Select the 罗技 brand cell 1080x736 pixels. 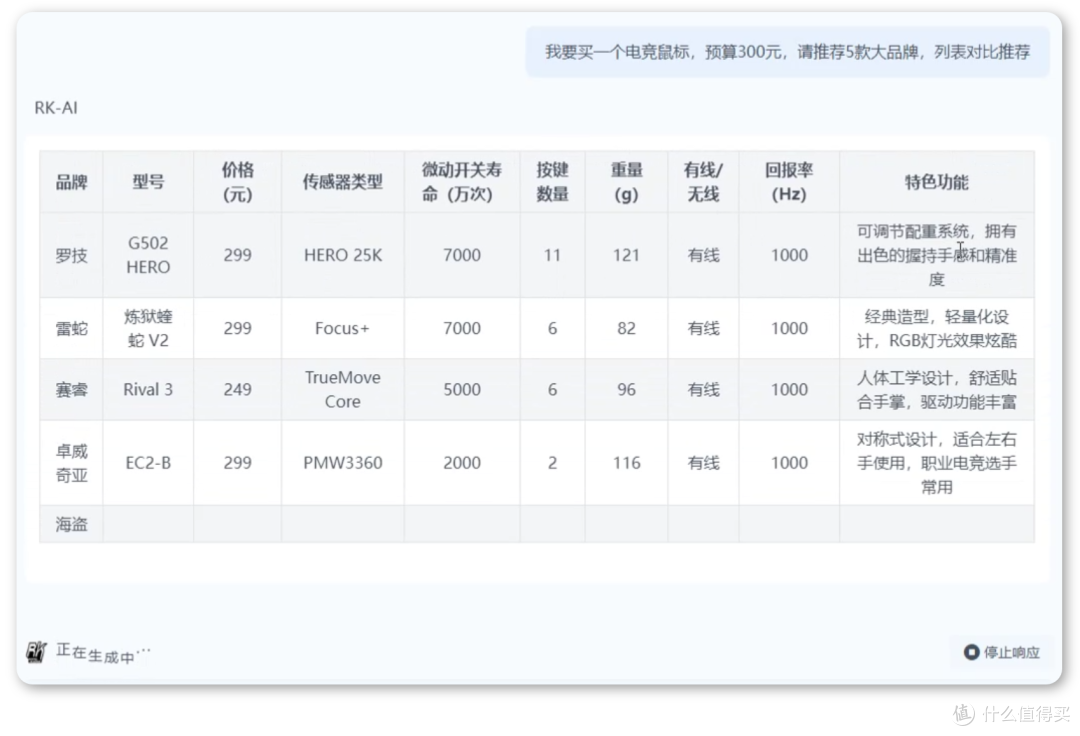coord(72,255)
